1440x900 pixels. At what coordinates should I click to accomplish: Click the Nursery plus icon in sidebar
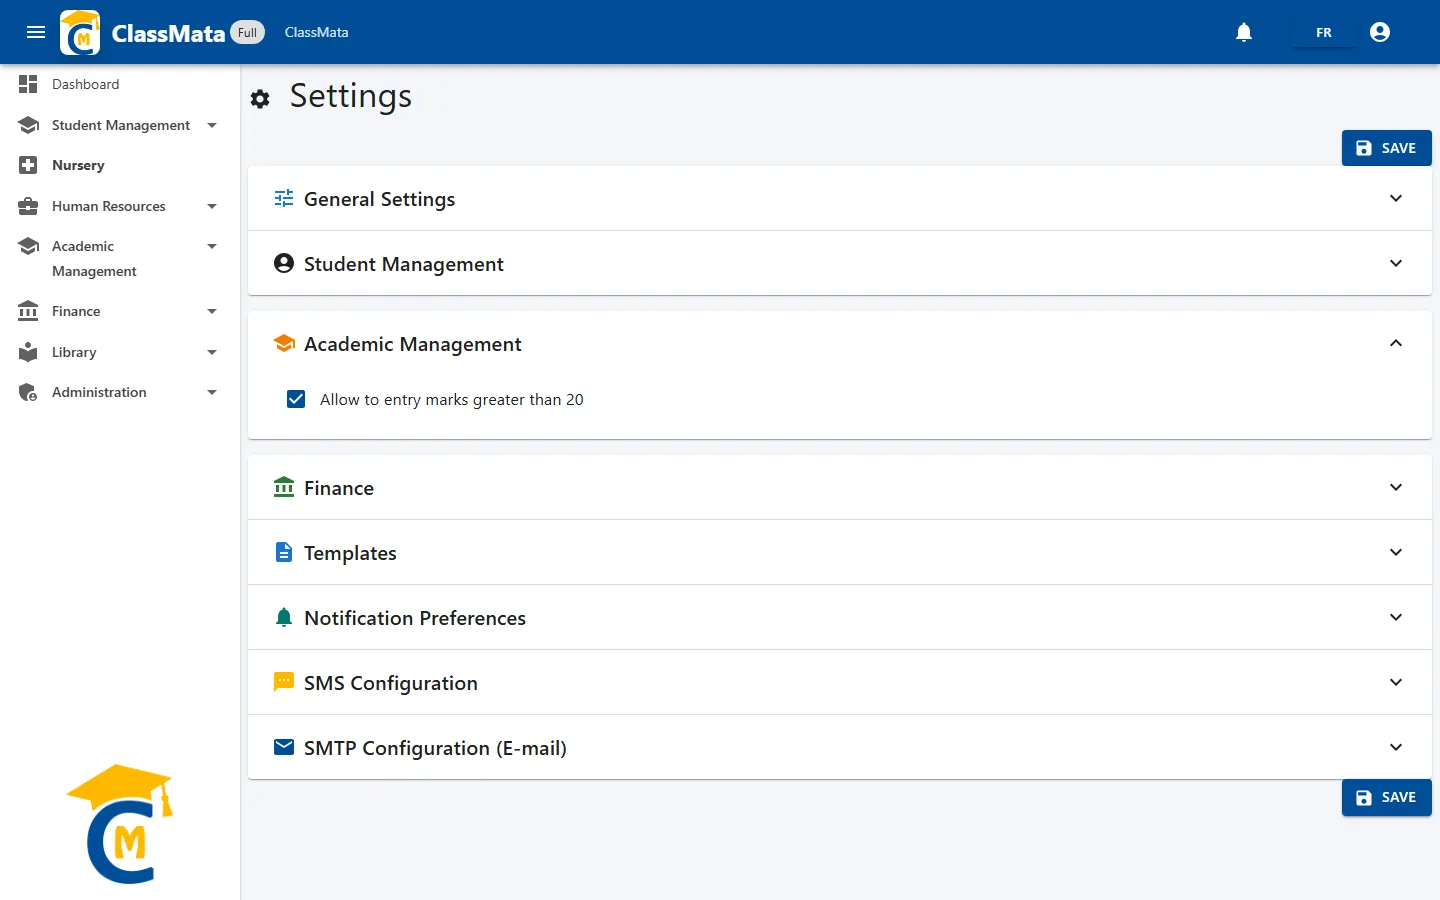tap(28, 165)
